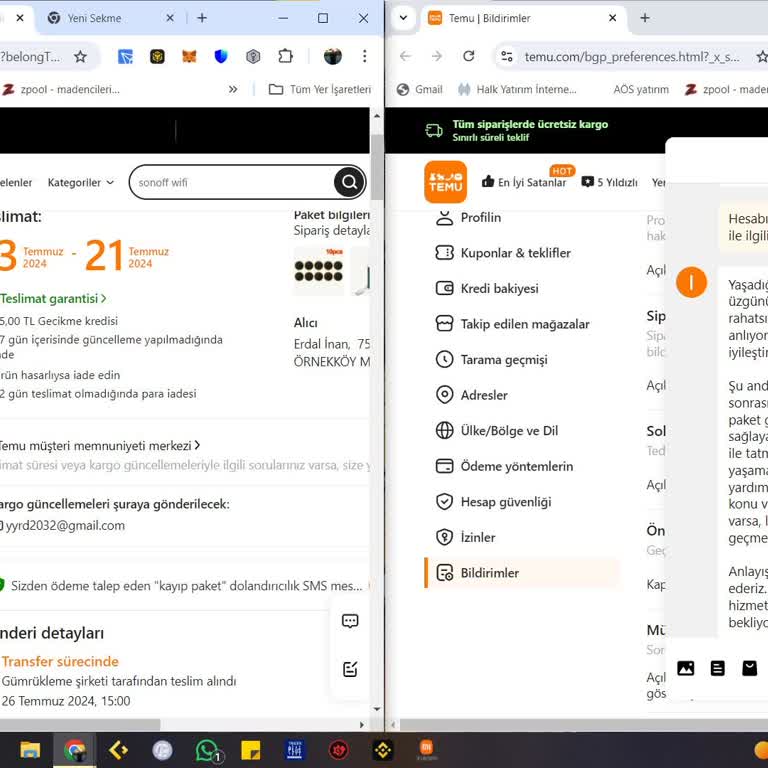
Task: Open the feedback note floating icon
Action: click(x=350, y=669)
